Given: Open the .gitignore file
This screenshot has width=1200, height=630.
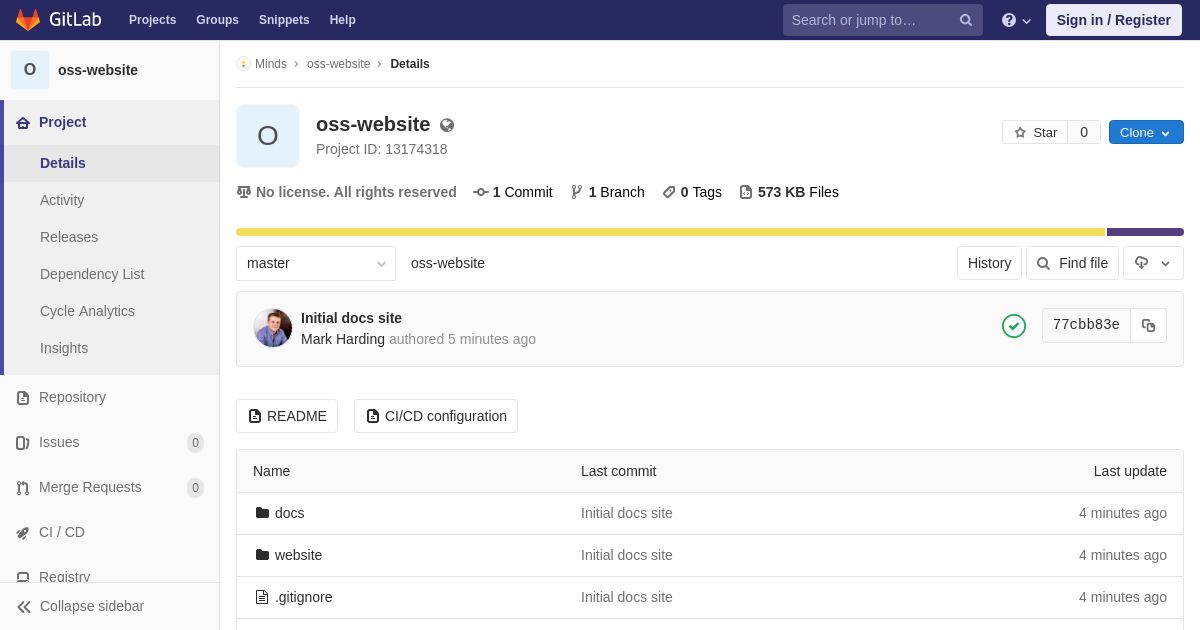Looking at the screenshot, I should click(x=303, y=597).
